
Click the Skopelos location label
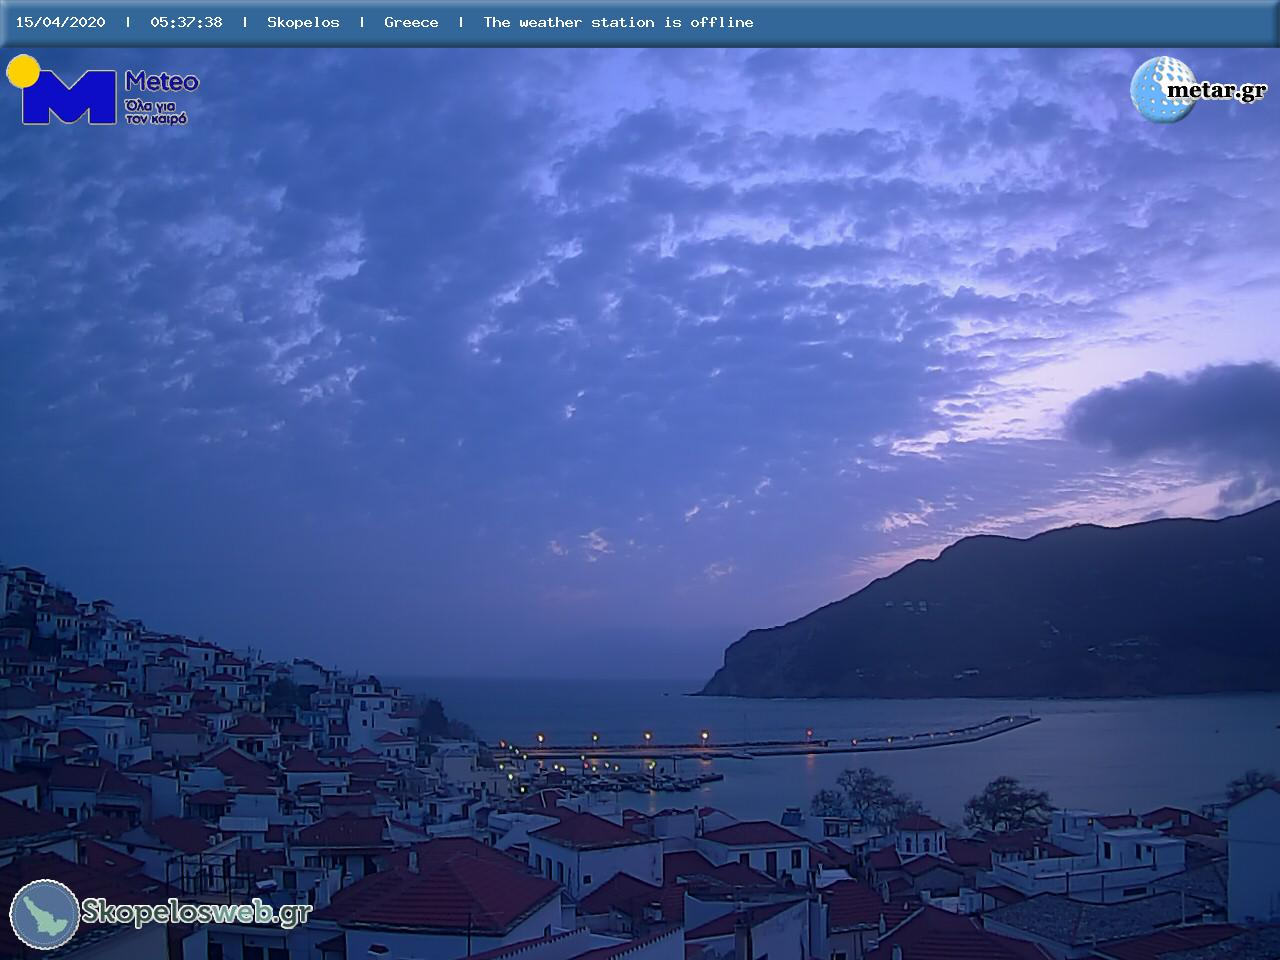pos(303,22)
